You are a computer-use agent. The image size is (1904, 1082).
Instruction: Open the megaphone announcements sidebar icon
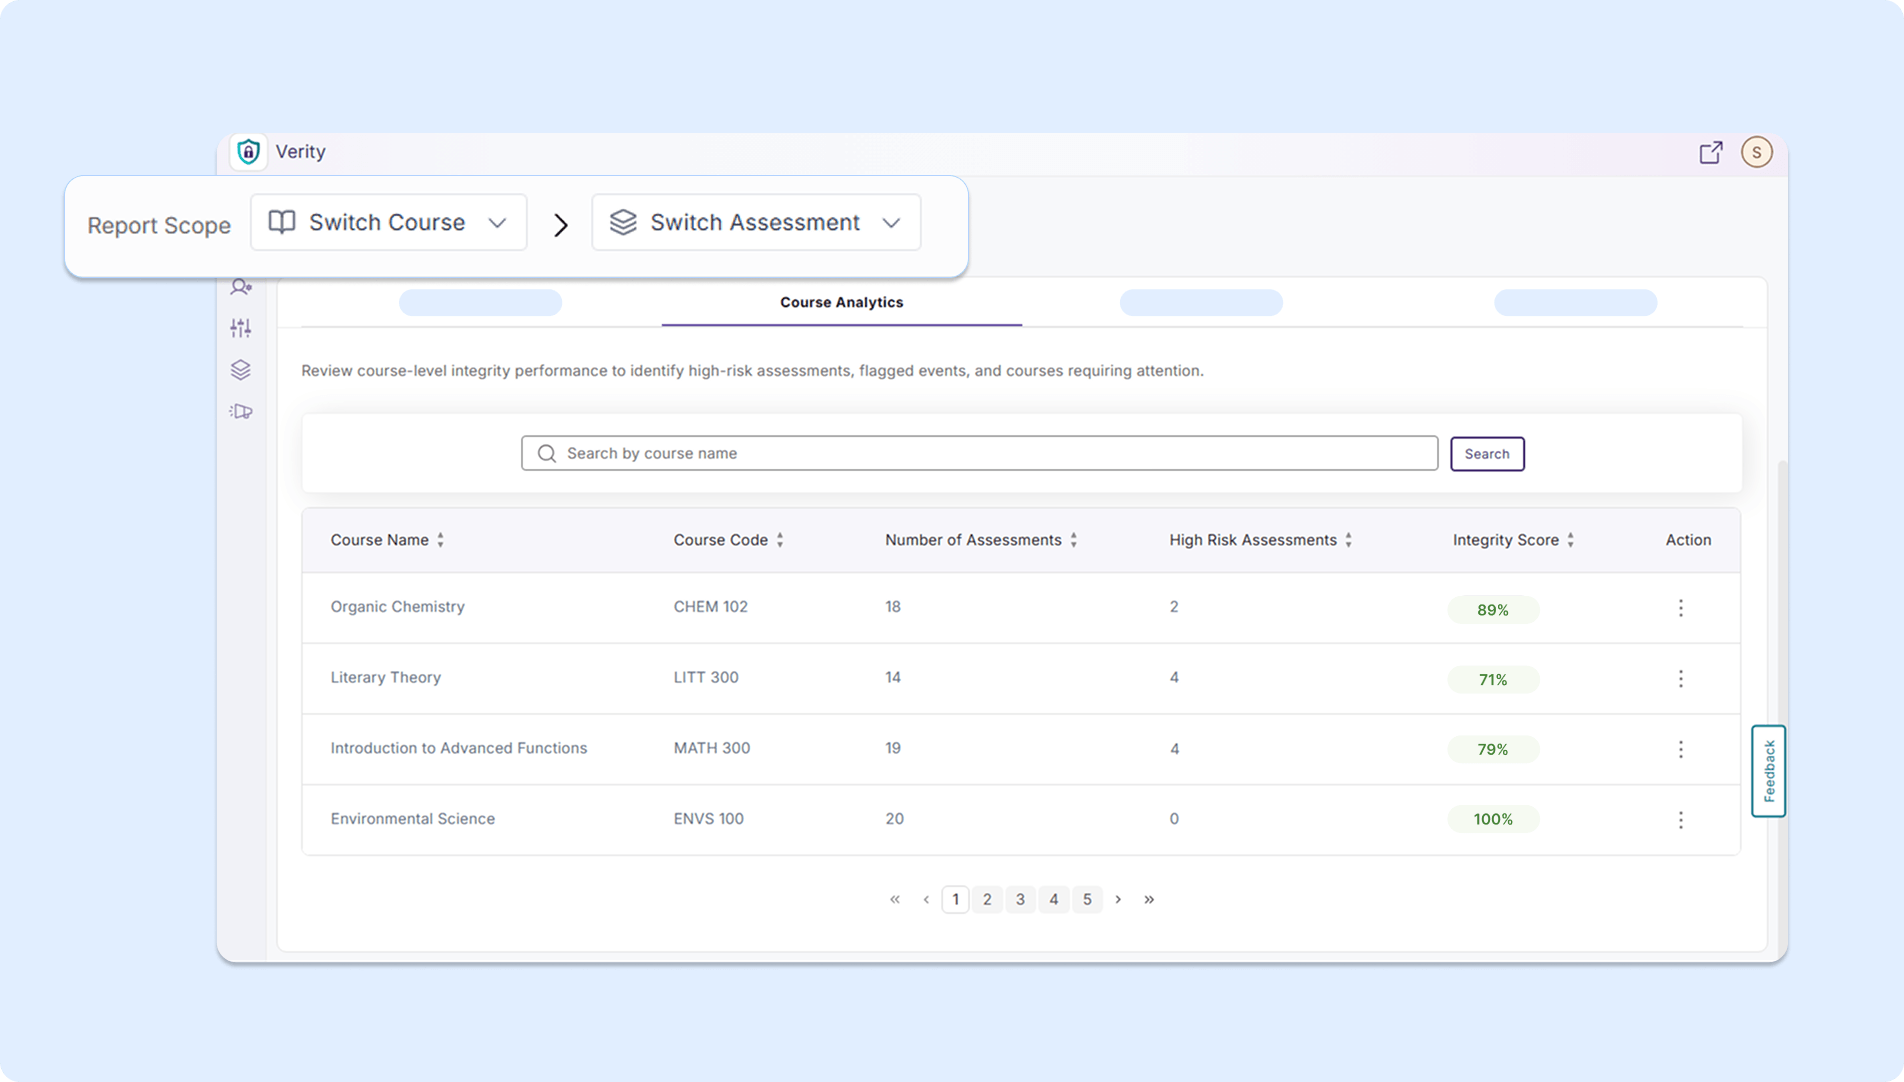tap(241, 412)
